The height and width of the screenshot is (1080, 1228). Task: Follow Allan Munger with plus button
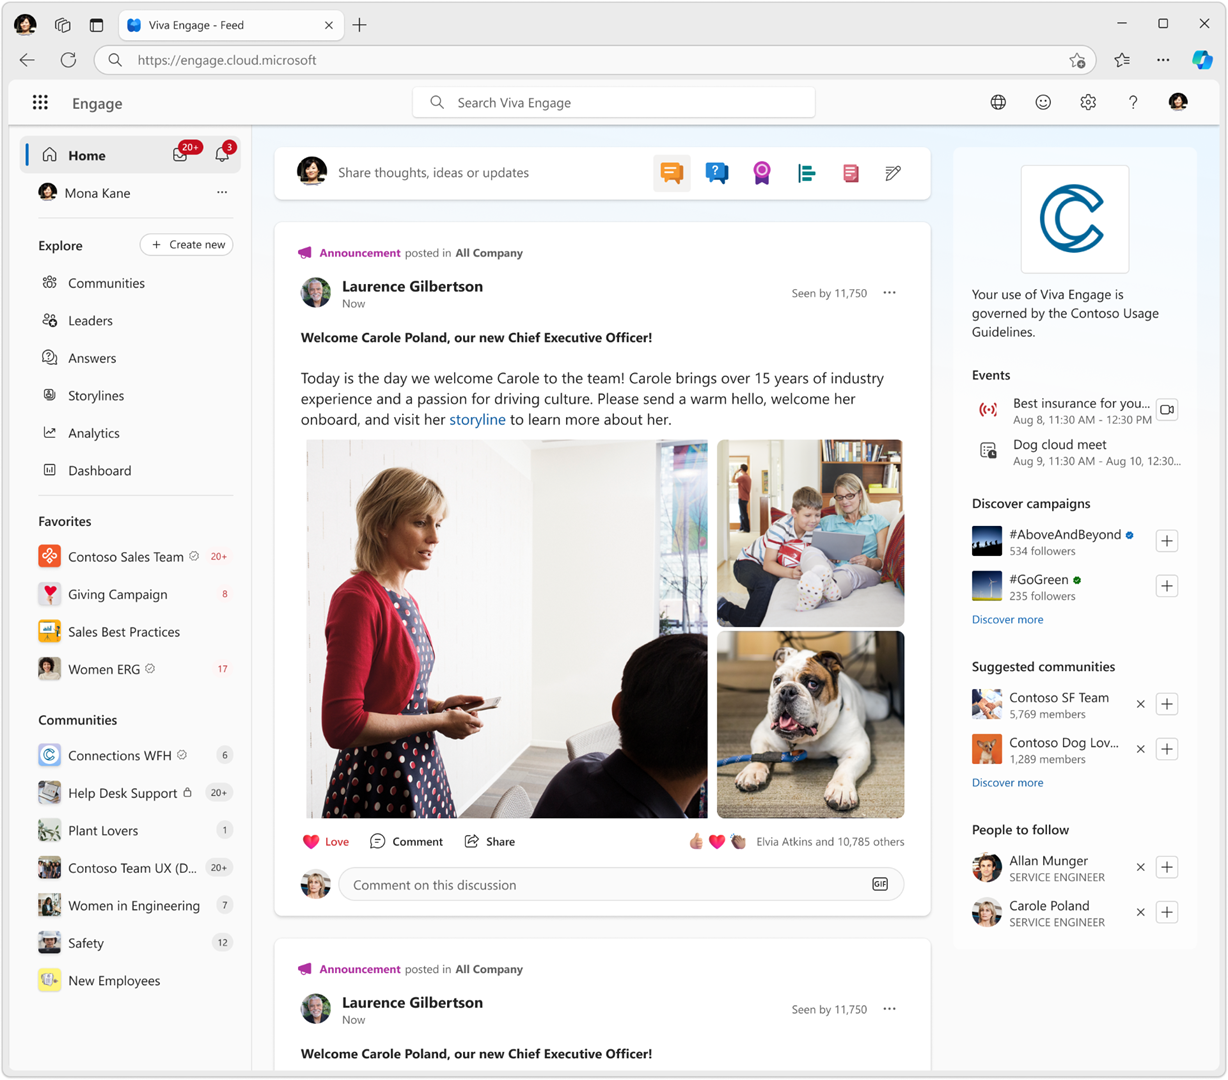click(1167, 867)
